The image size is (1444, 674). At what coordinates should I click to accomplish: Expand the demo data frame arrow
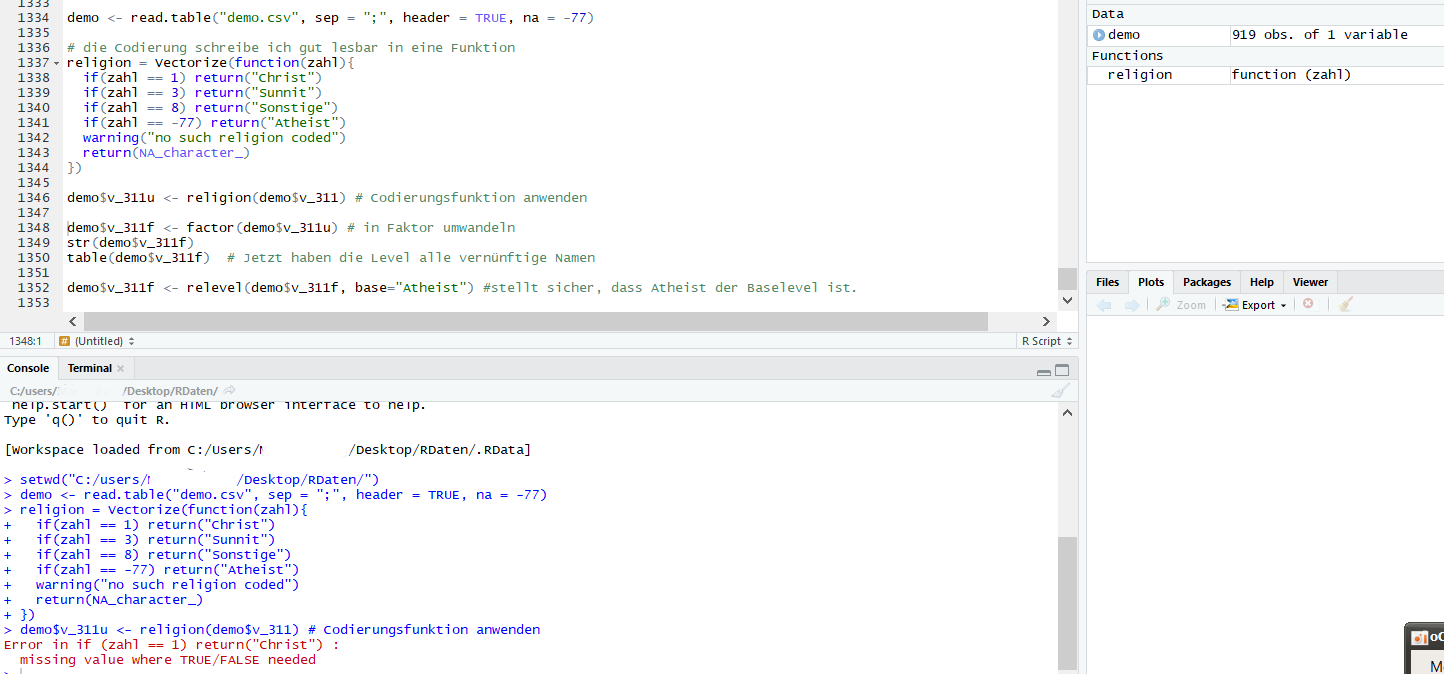point(1099,35)
